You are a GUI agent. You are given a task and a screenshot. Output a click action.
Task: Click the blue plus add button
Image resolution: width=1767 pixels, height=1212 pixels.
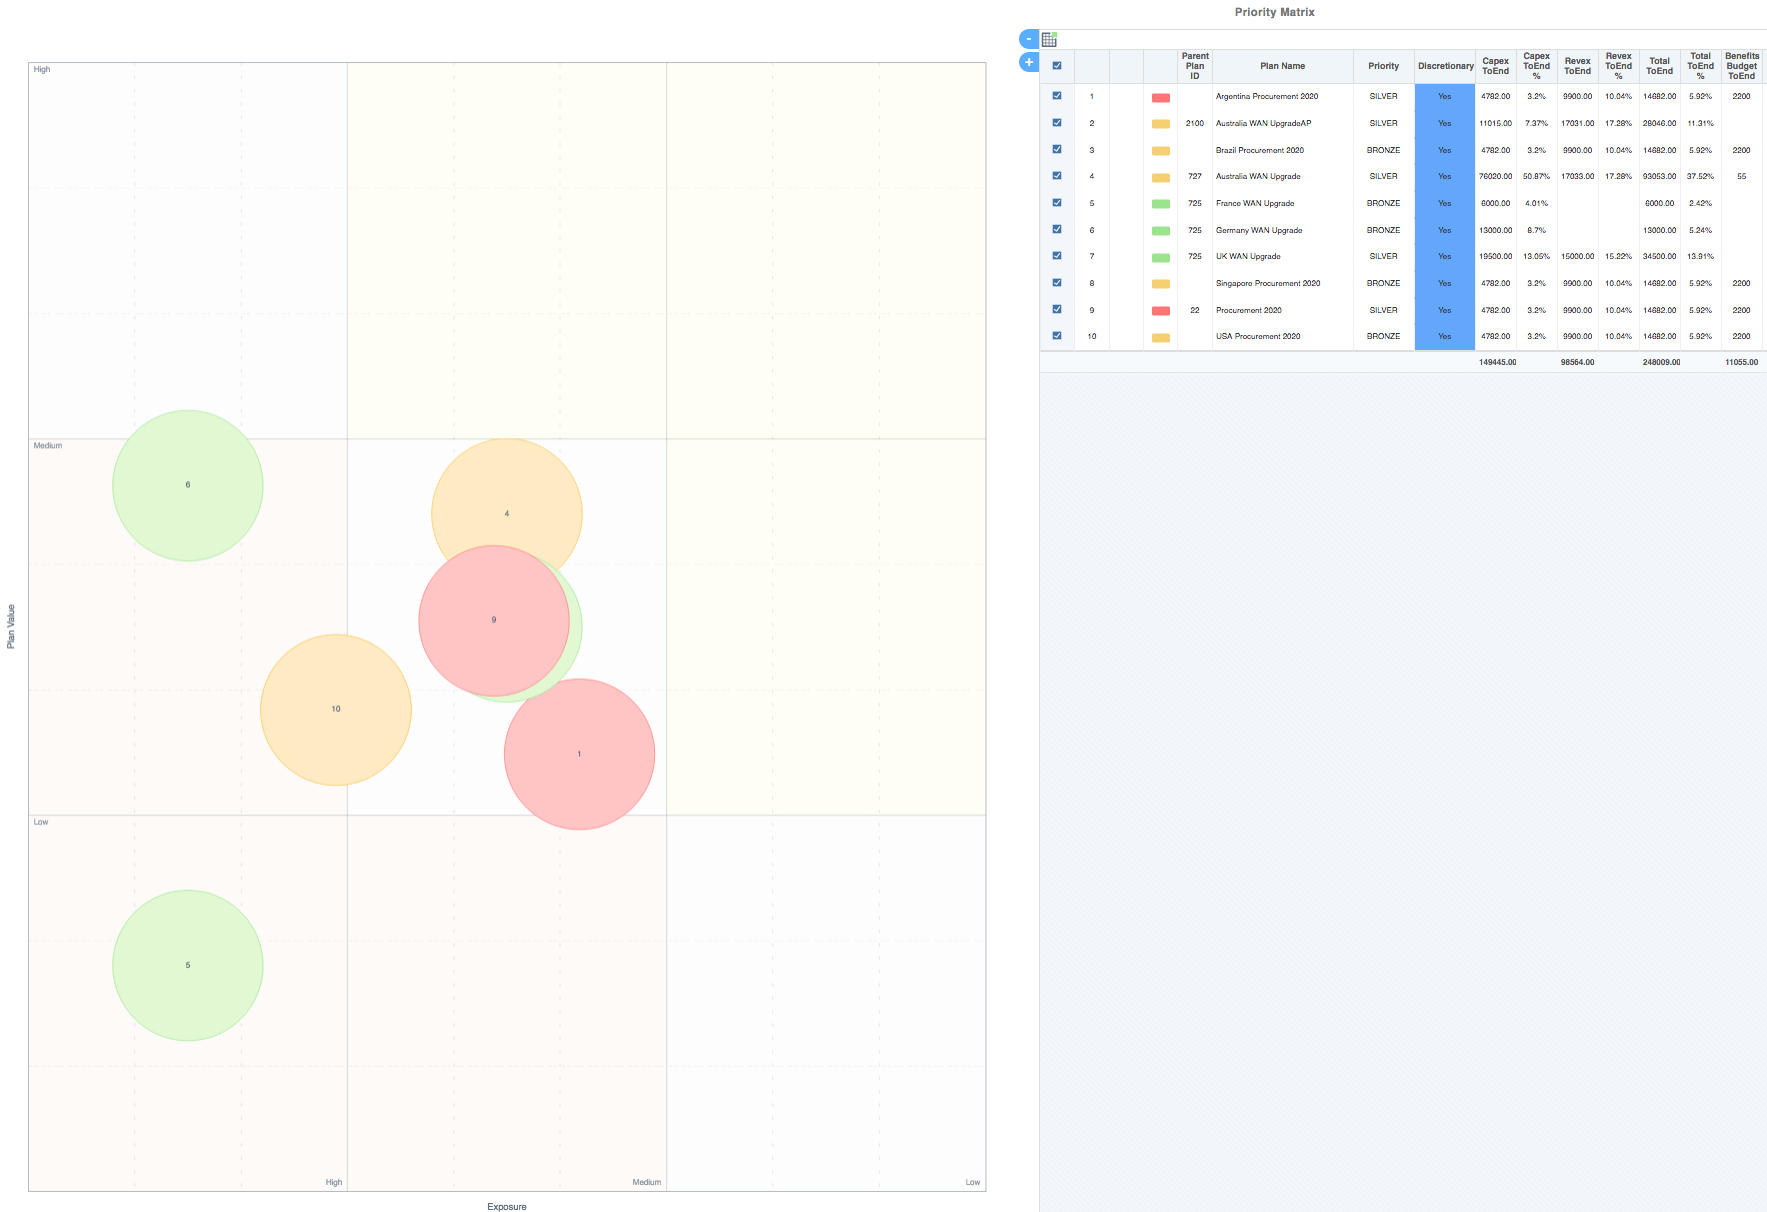(1029, 62)
